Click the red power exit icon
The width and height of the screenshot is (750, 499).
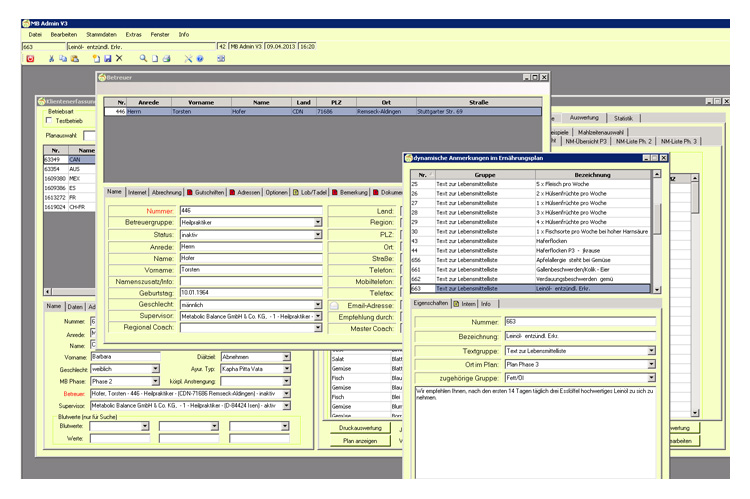[x=31, y=59]
